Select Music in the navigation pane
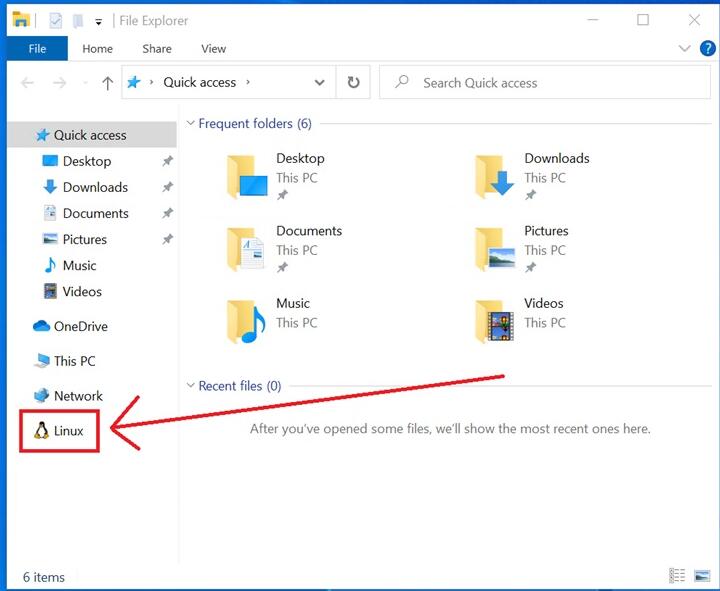720x591 pixels. [79, 265]
